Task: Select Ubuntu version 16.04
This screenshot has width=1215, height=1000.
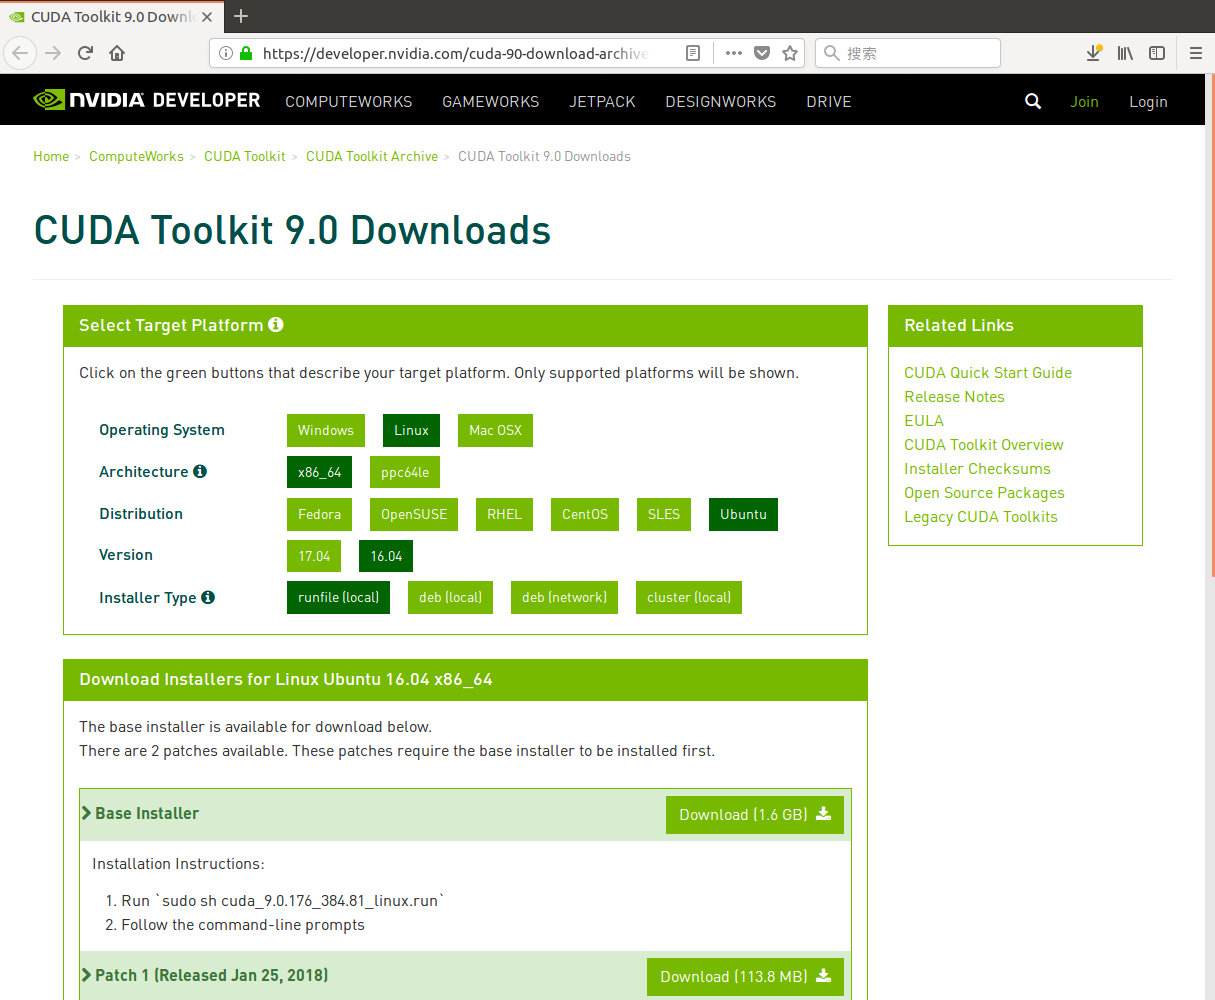Action: [x=386, y=556]
